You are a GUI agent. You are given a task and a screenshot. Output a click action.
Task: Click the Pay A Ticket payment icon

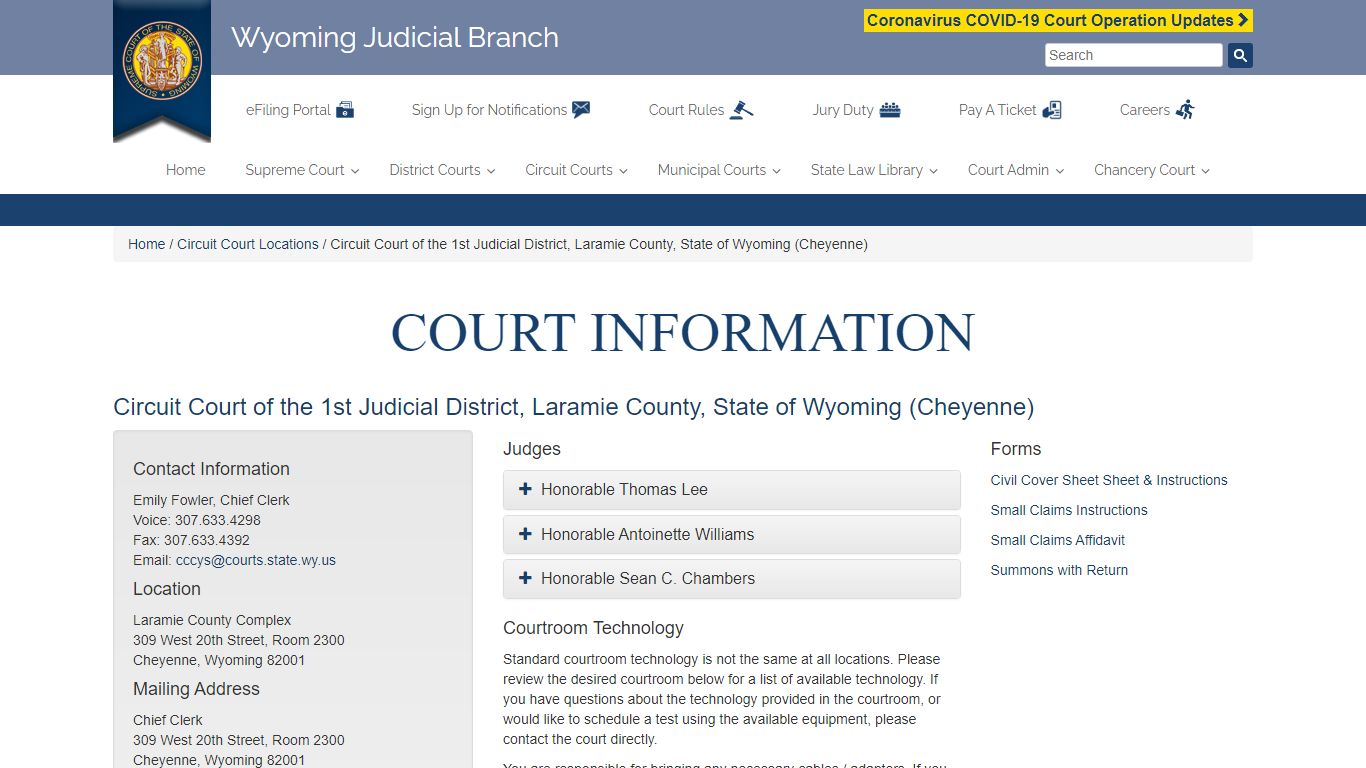point(1052,110)
